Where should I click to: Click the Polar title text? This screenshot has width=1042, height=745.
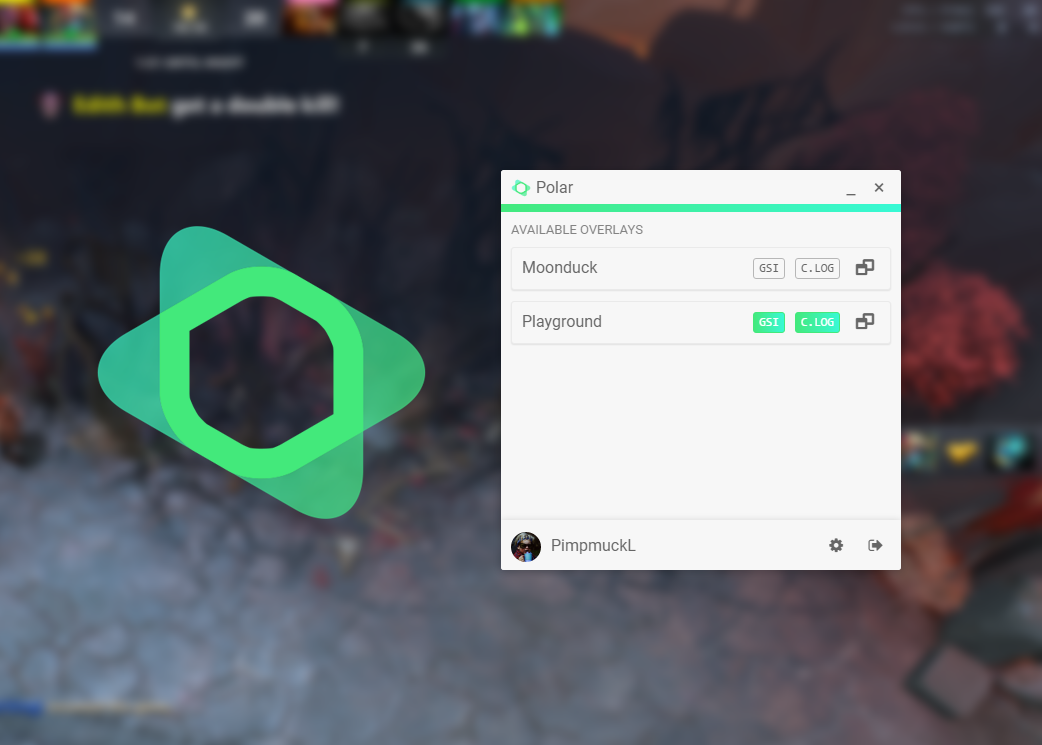(554, 187)
